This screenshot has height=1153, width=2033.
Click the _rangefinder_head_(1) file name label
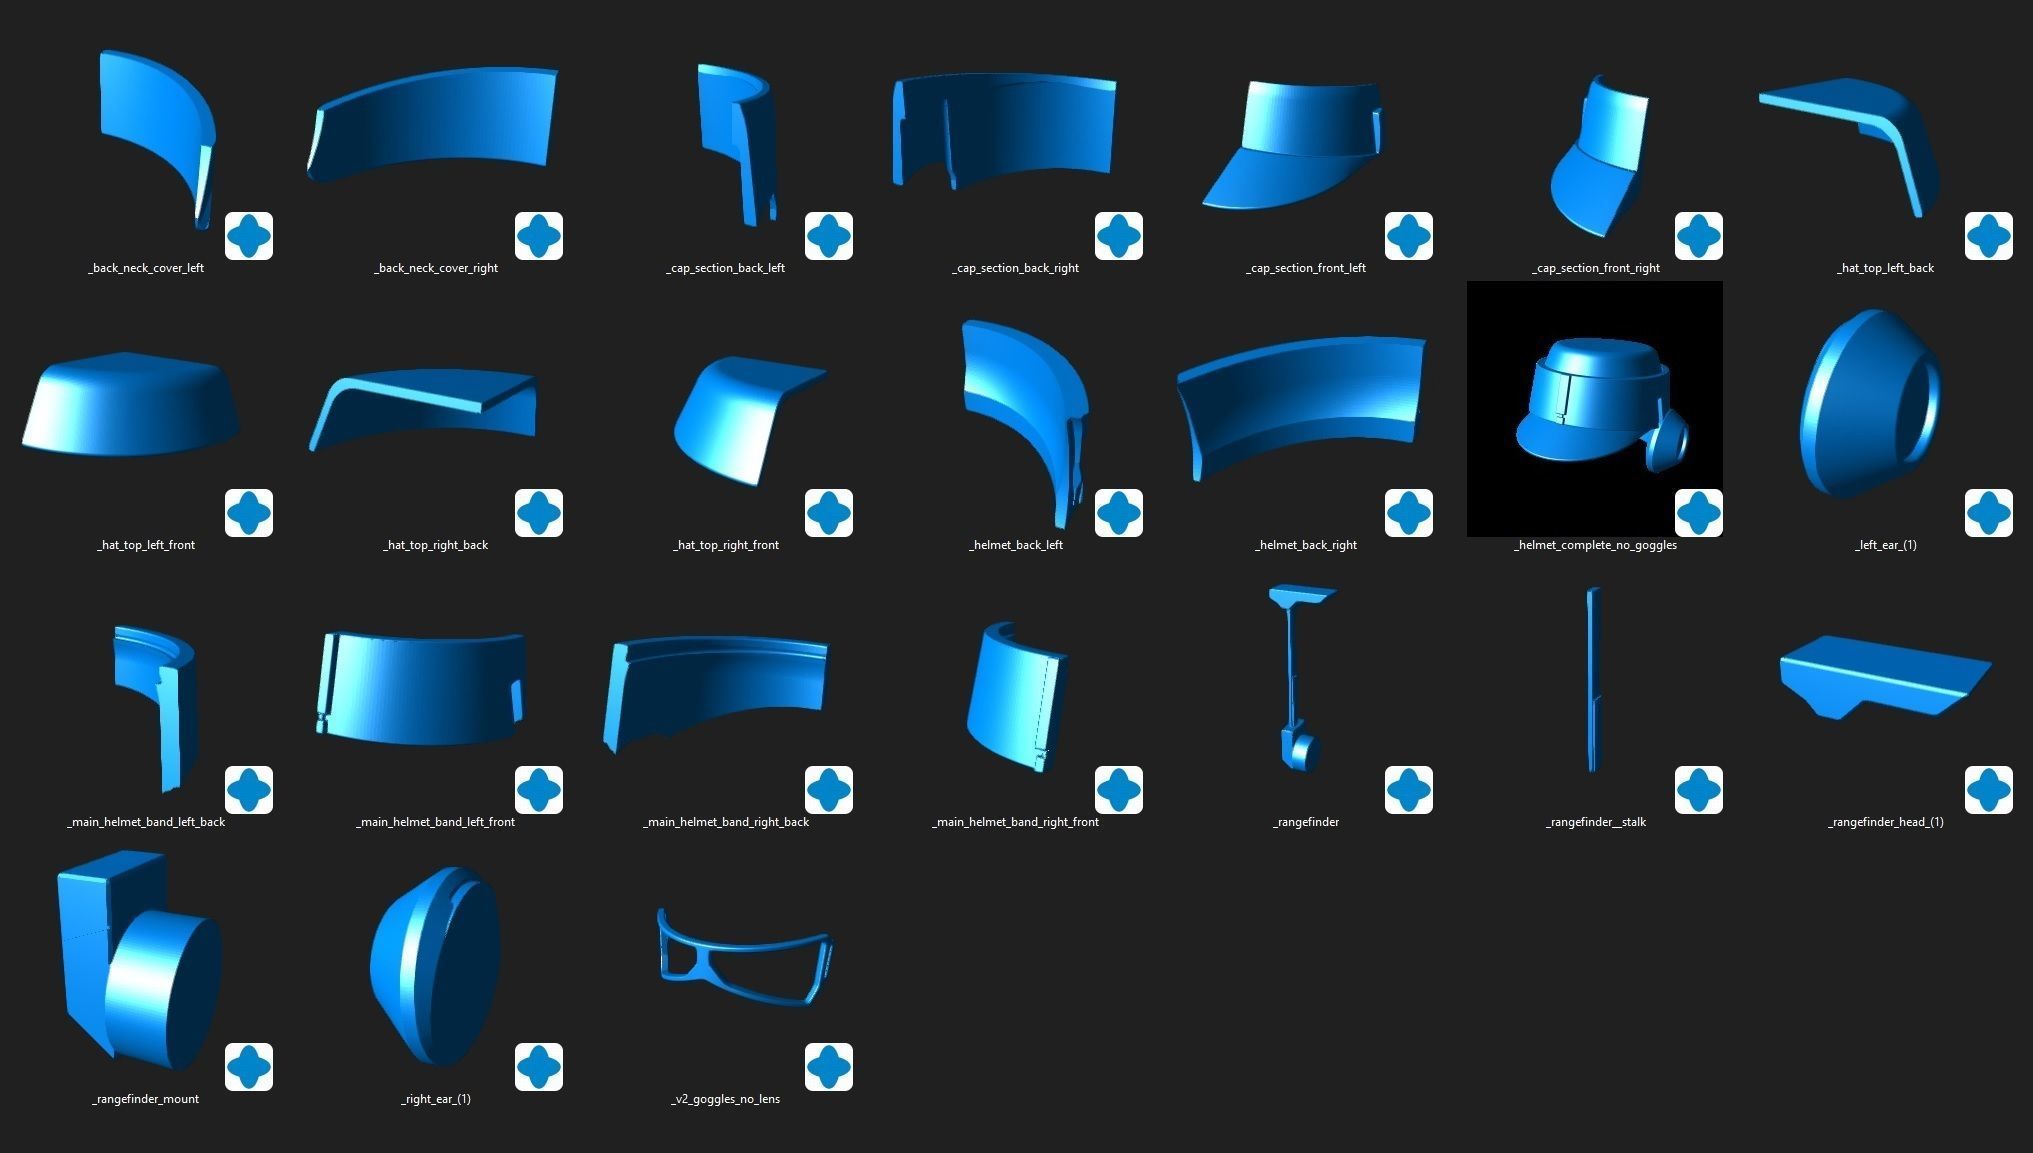(x=1885, y=822)
